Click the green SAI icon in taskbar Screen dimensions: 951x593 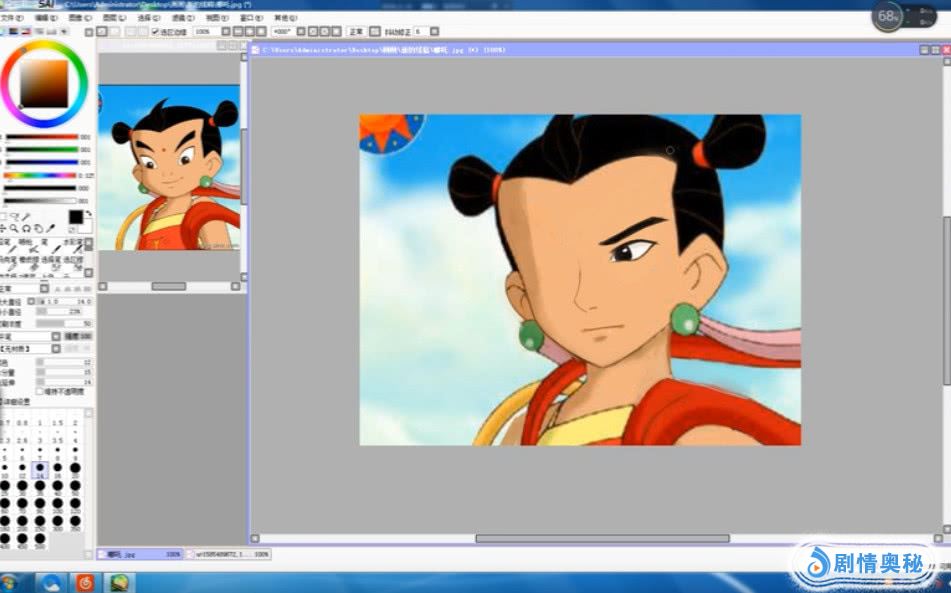[x=121, y=582]
